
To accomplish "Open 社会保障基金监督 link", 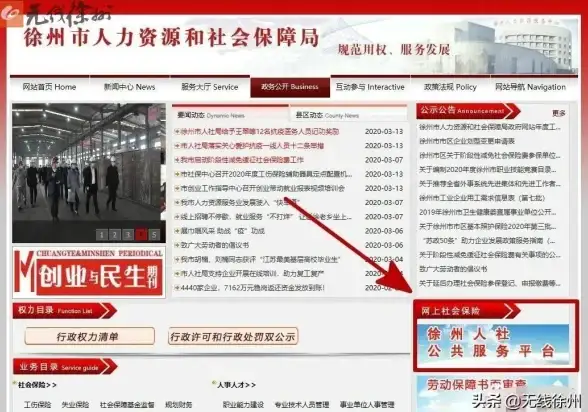I will pyautogui.click(x=127, y=405).
